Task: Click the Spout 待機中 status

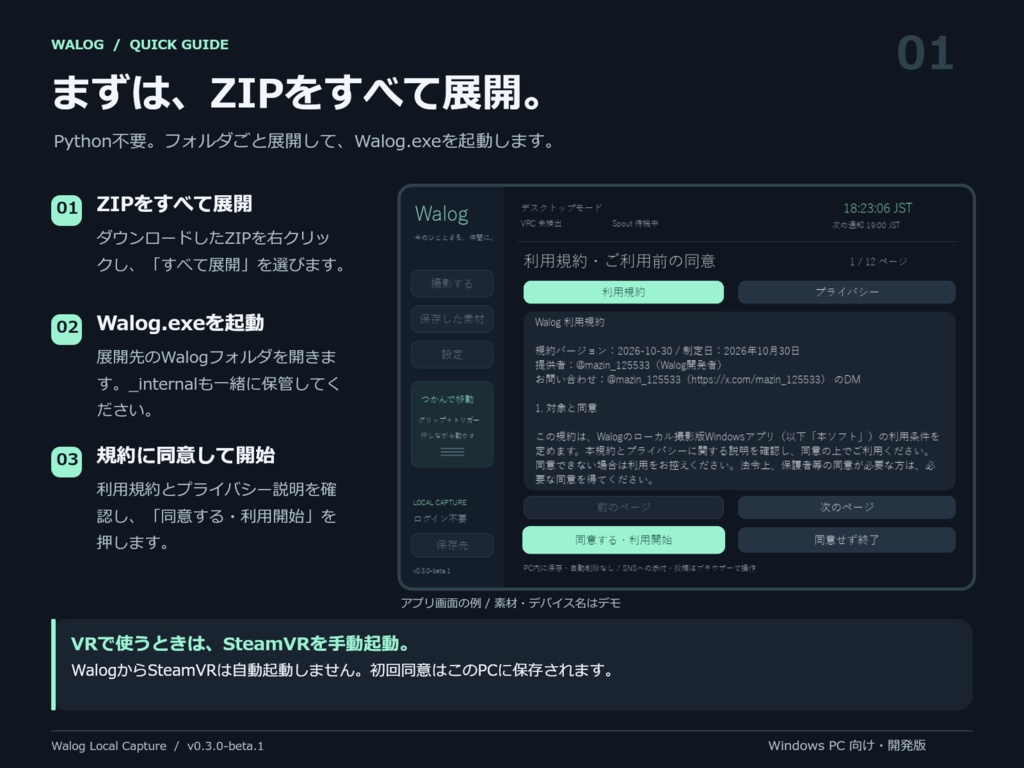Action: tap(635, 223)
